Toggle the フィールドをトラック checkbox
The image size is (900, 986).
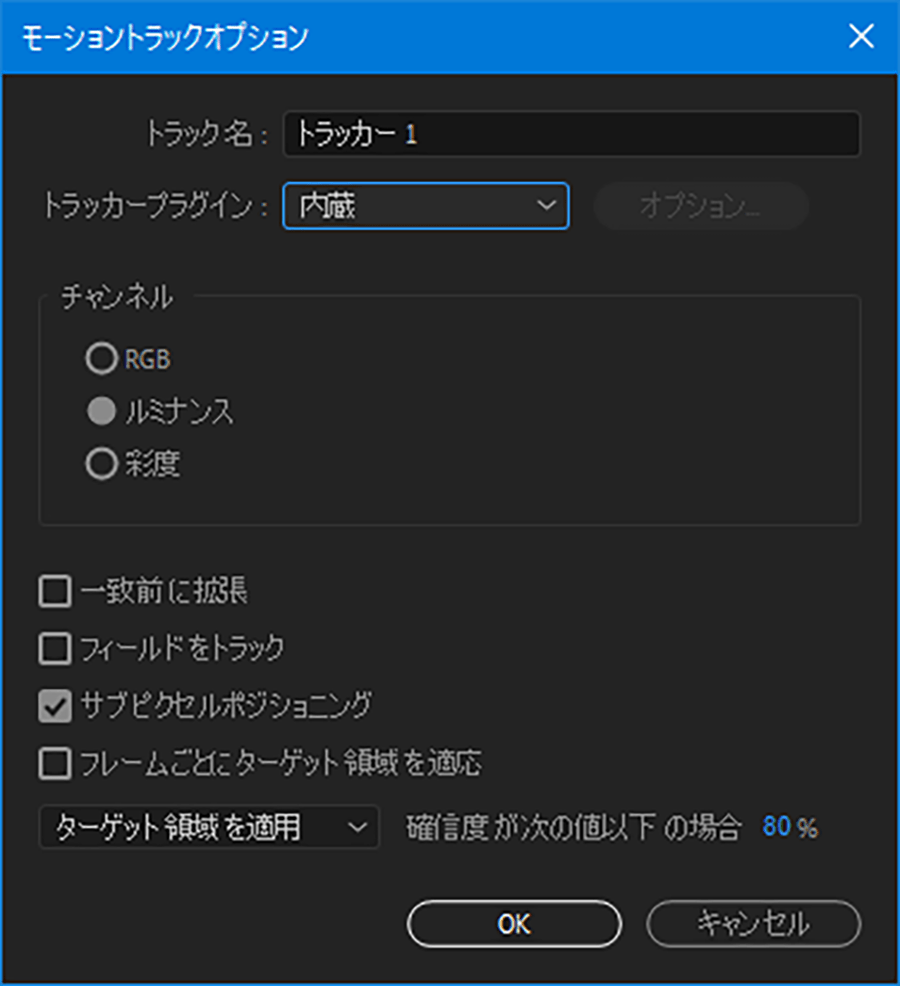(55, 648)
